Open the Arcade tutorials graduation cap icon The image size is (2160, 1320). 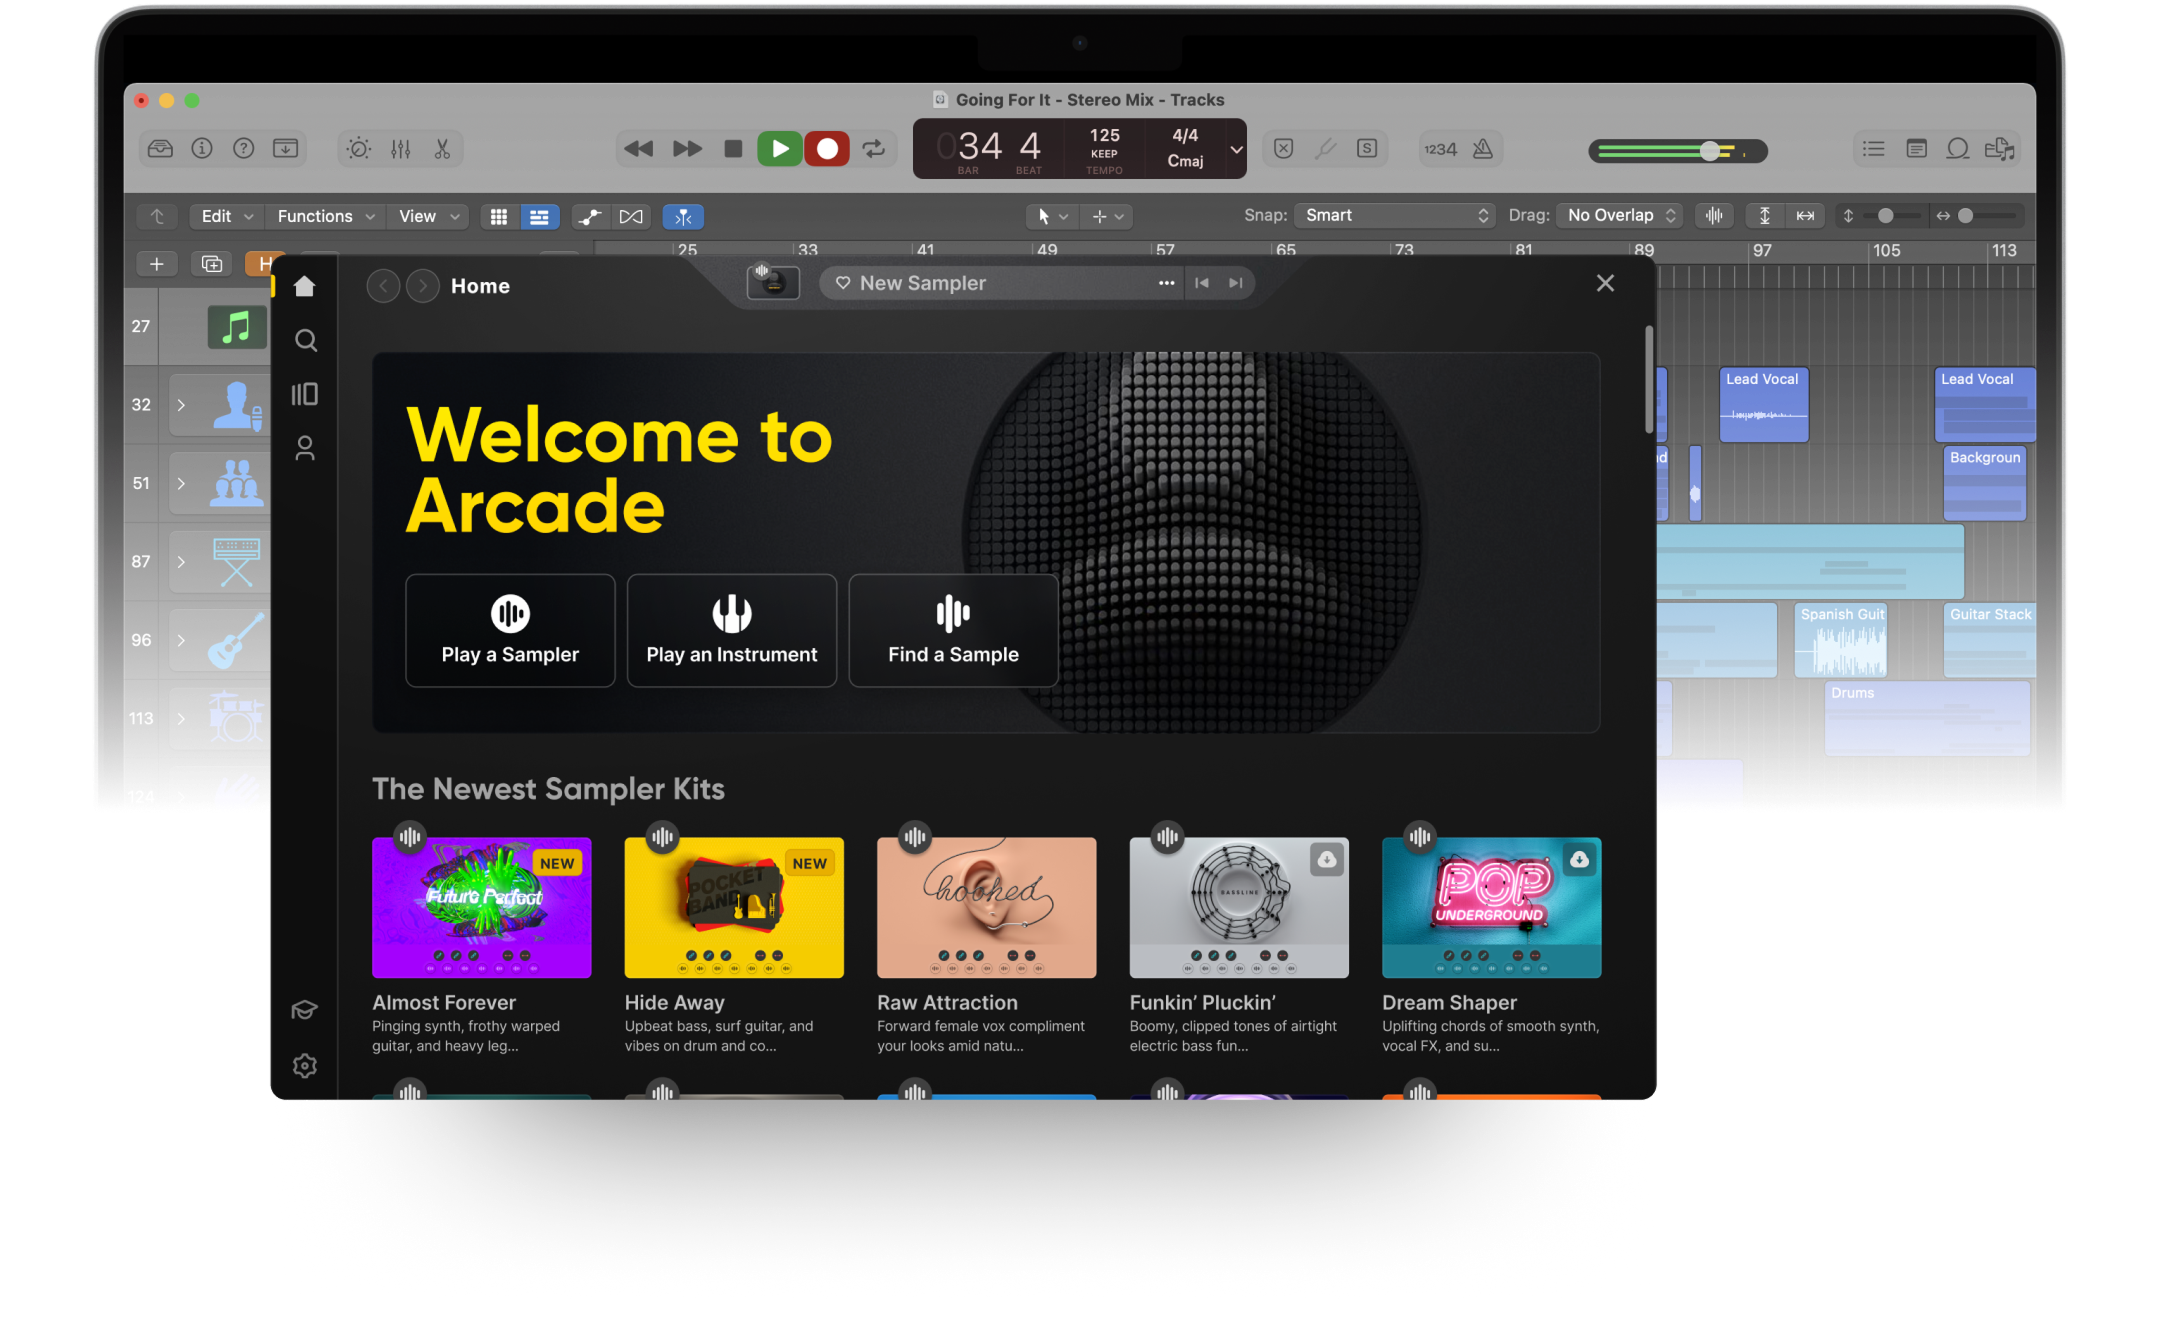point(305,1010)
